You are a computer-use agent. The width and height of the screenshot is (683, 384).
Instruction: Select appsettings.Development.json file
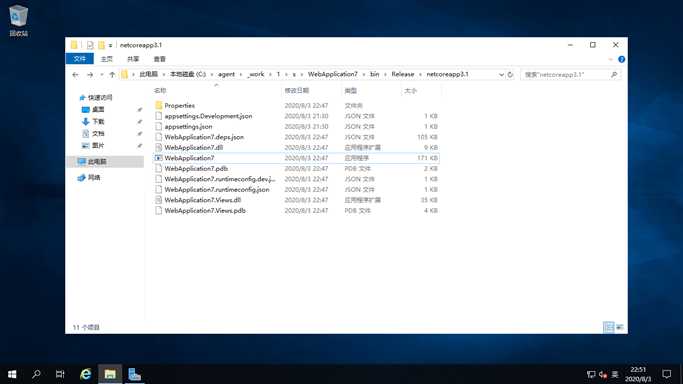pyautogui.click(x=208, y=116)
